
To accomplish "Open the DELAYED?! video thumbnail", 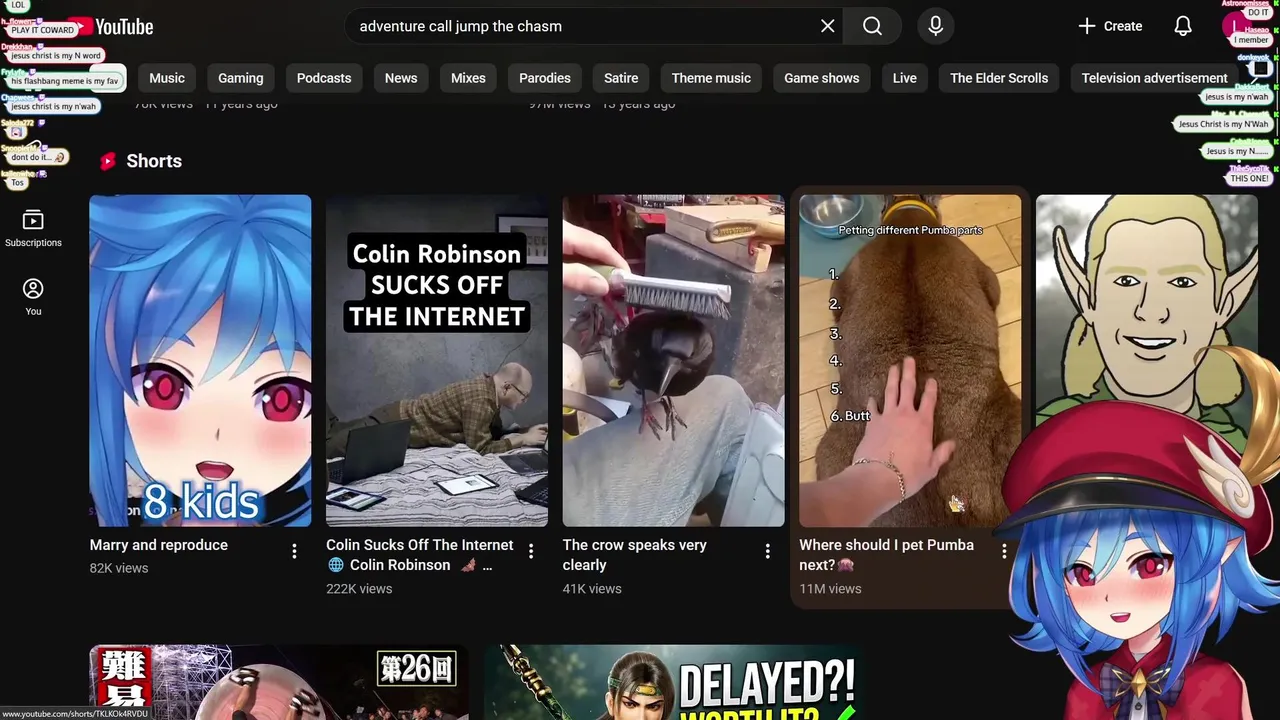I will (x=674, y=682).
